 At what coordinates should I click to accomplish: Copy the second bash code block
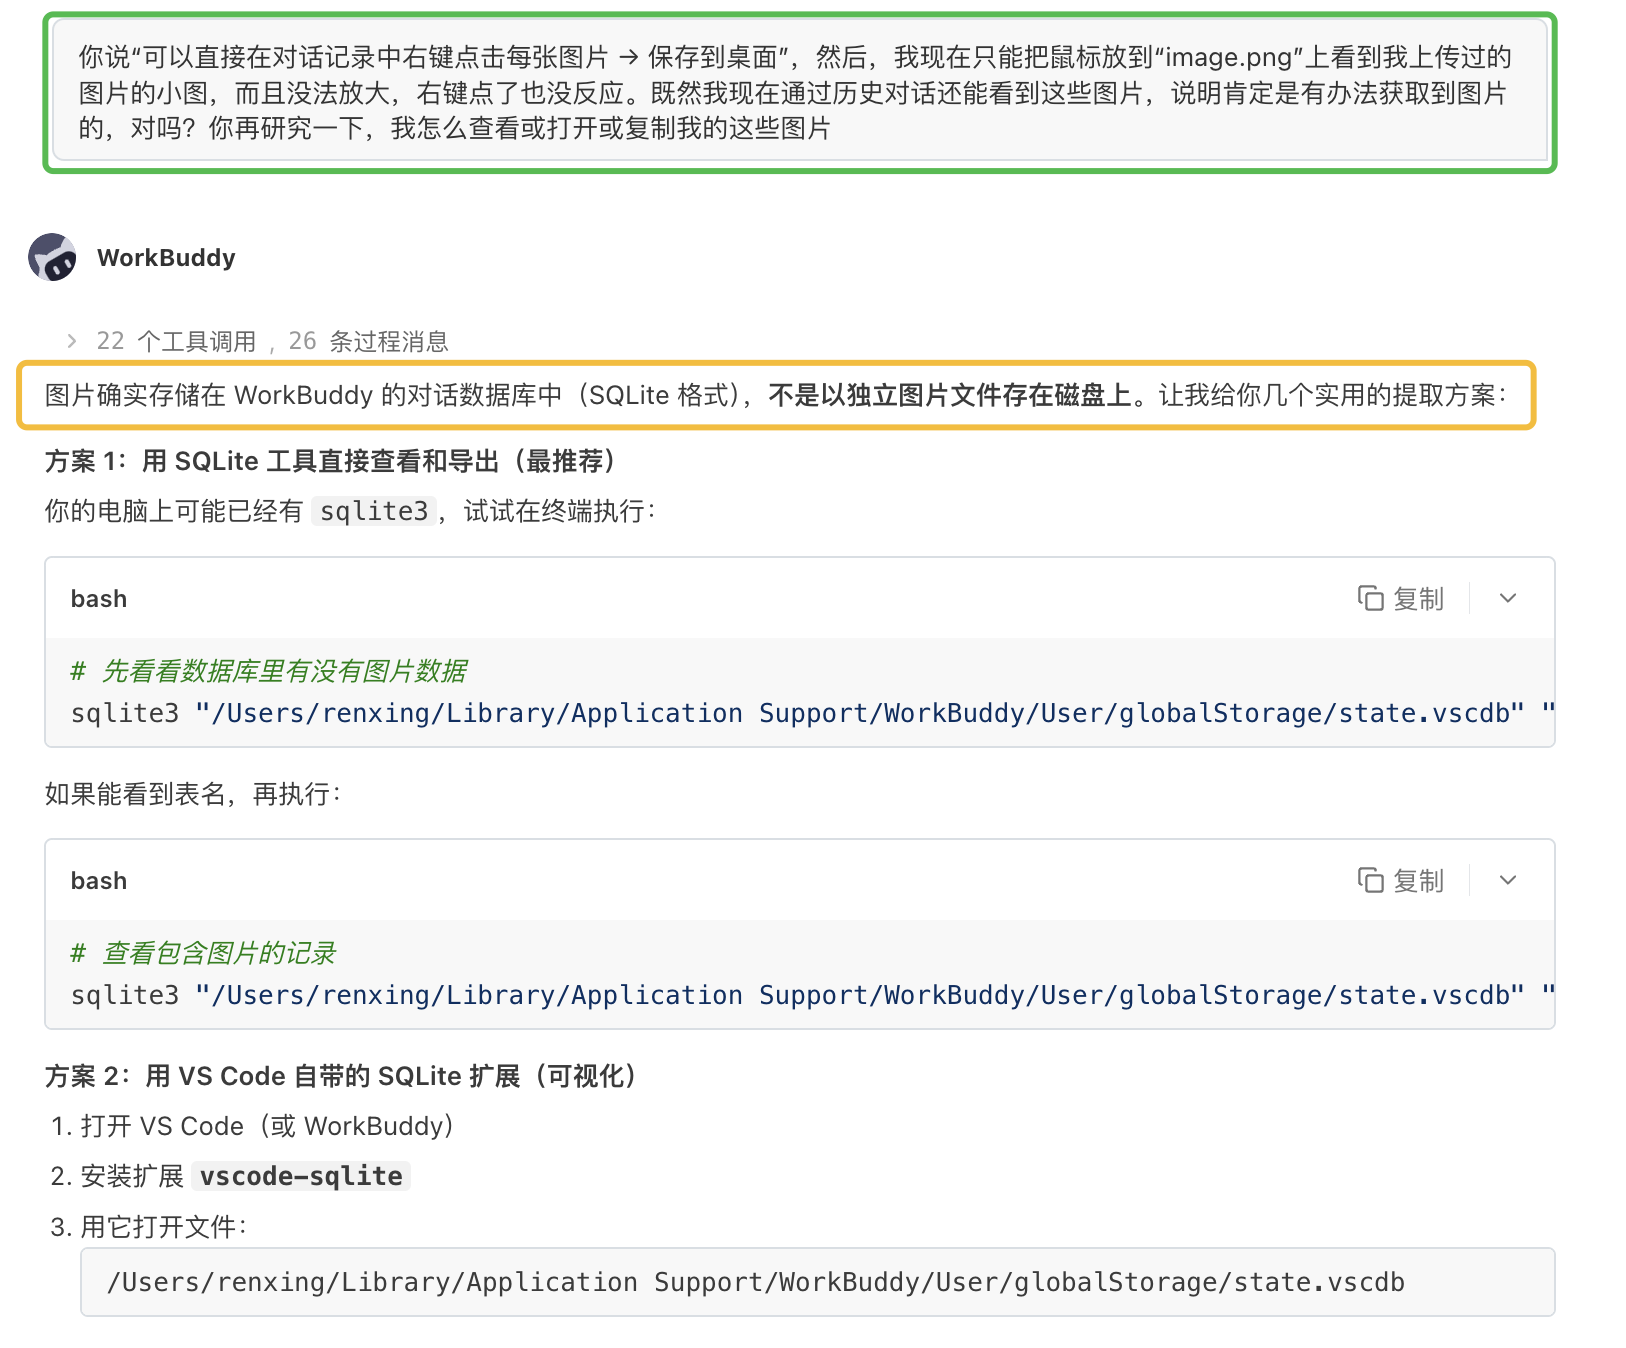coord(1401,880)
